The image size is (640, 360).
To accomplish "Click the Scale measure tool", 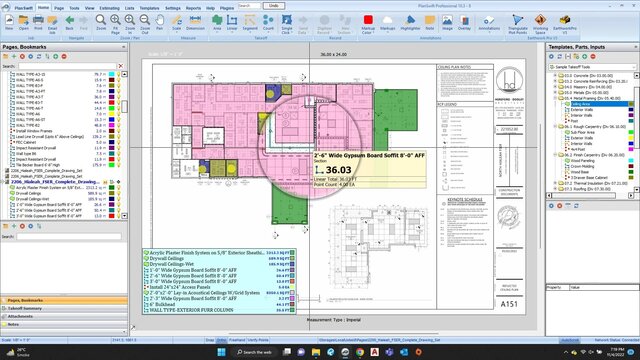I will [176, 23].
